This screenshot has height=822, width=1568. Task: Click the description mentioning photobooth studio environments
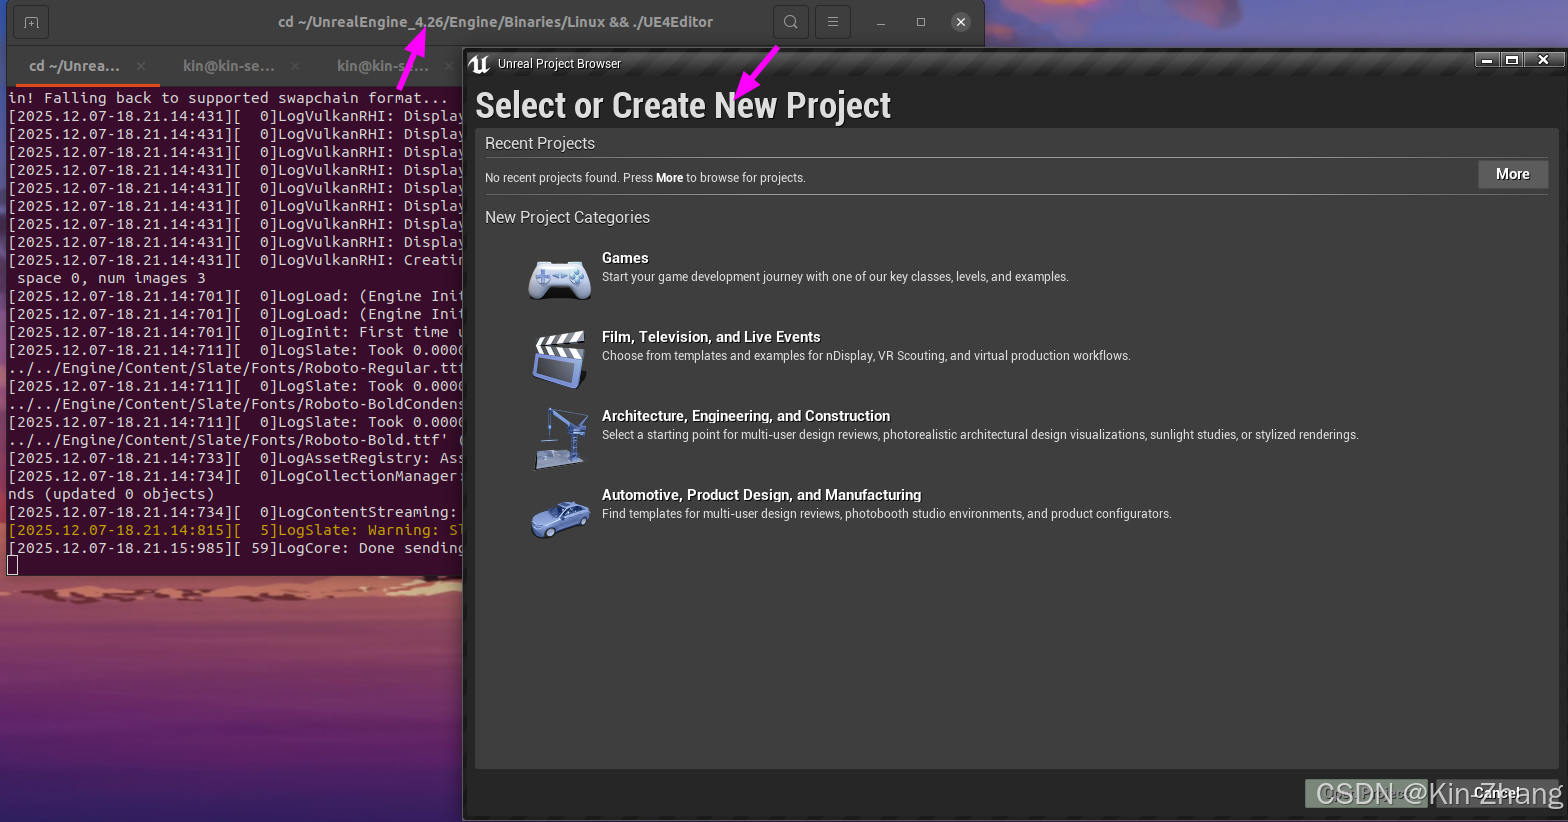pos(886,514)
